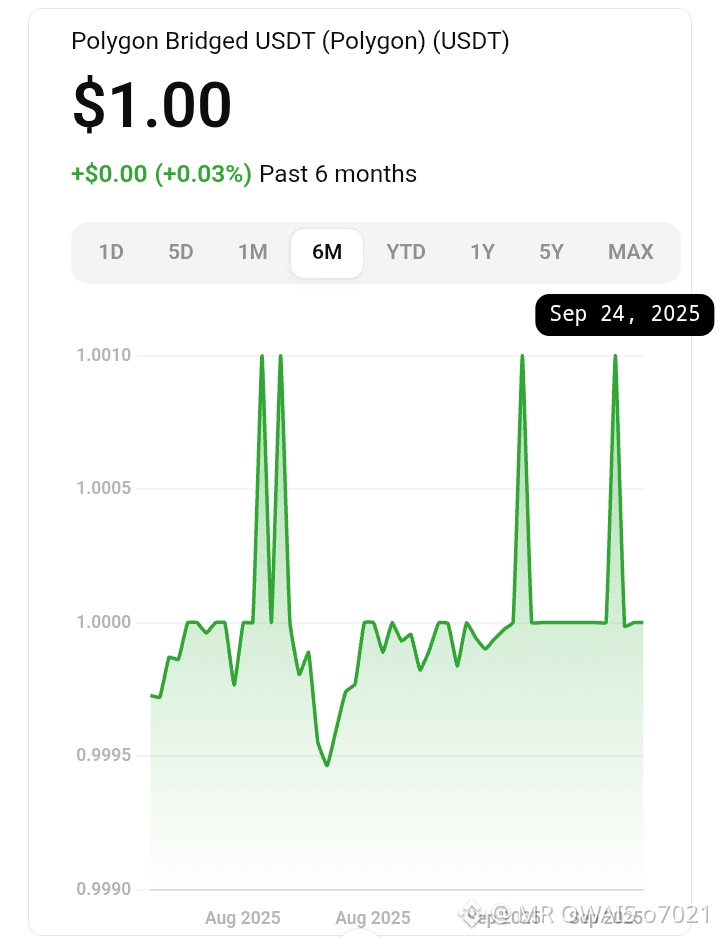Click the 0.9990 y-axis label

[104, 889]
